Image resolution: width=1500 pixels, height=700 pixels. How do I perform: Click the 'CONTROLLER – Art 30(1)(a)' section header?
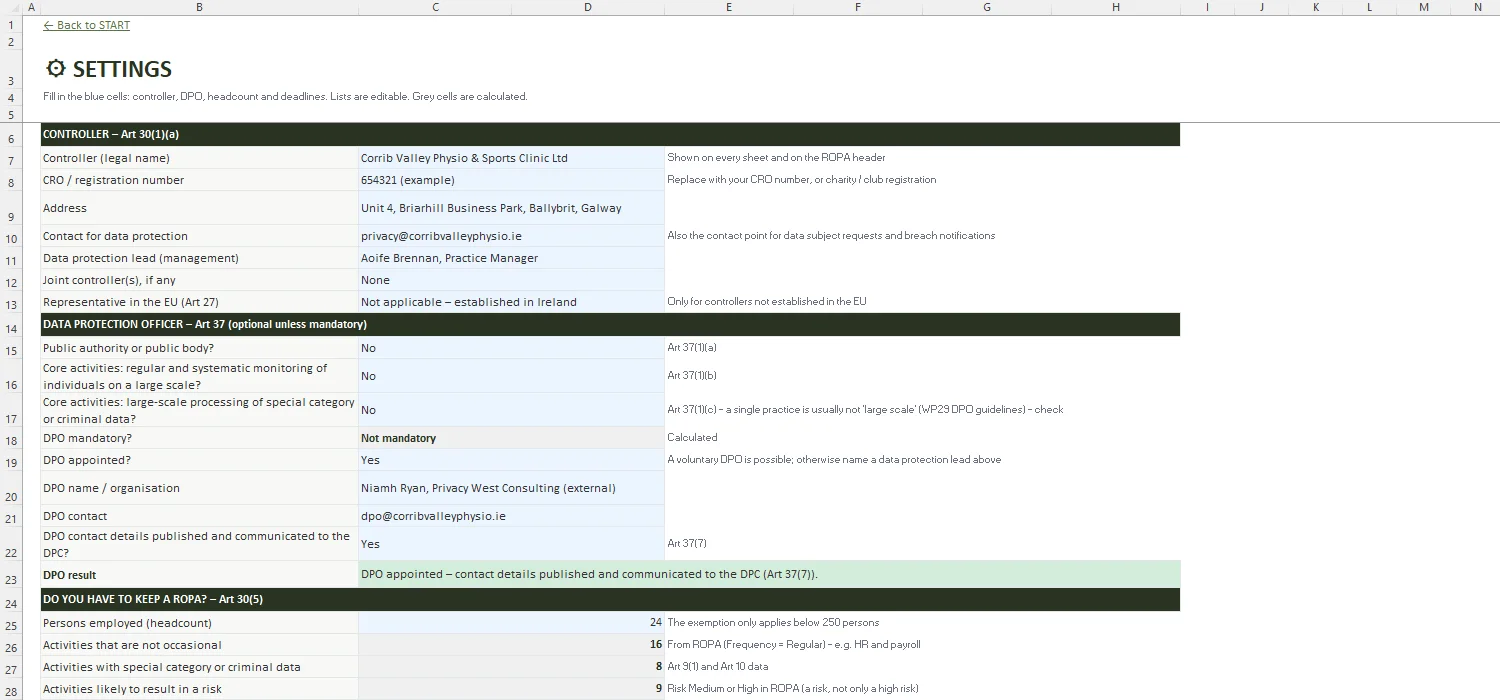pos(610,134)
